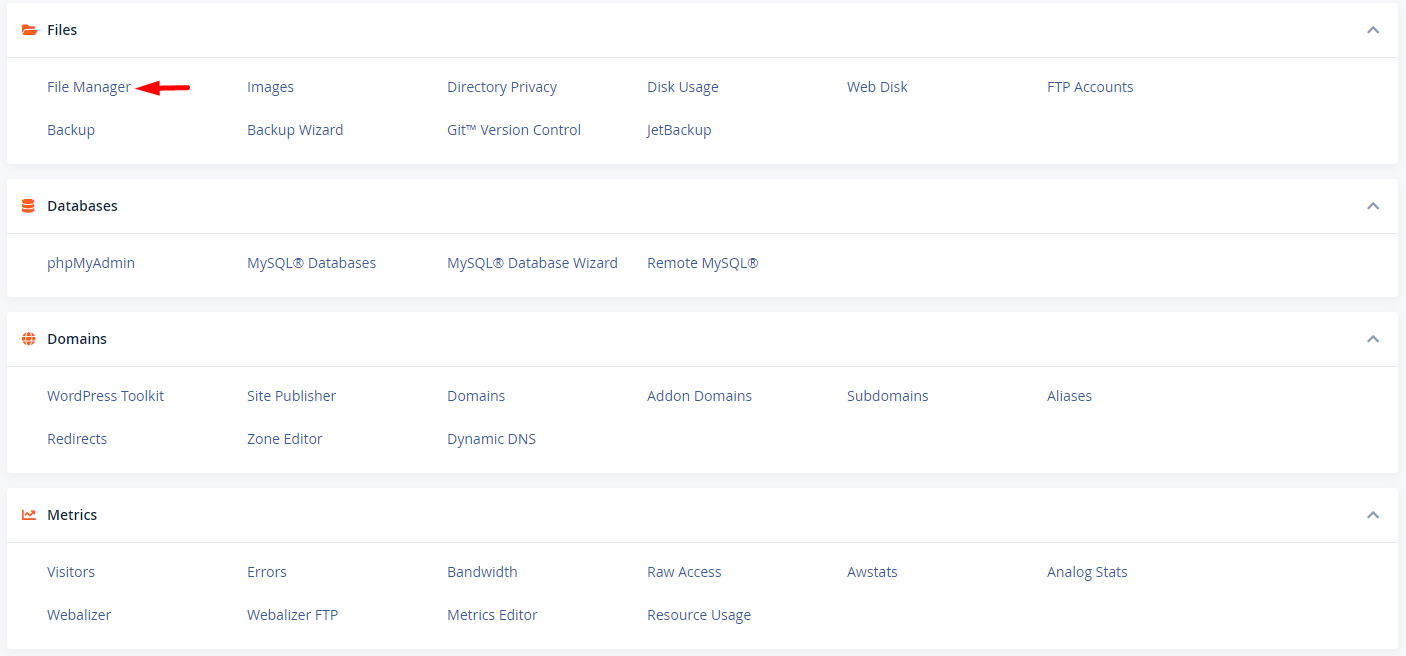Viewport: 1406px width, 656px height.
Task: Open Disk Usage
Action: [x=683, y=87]
